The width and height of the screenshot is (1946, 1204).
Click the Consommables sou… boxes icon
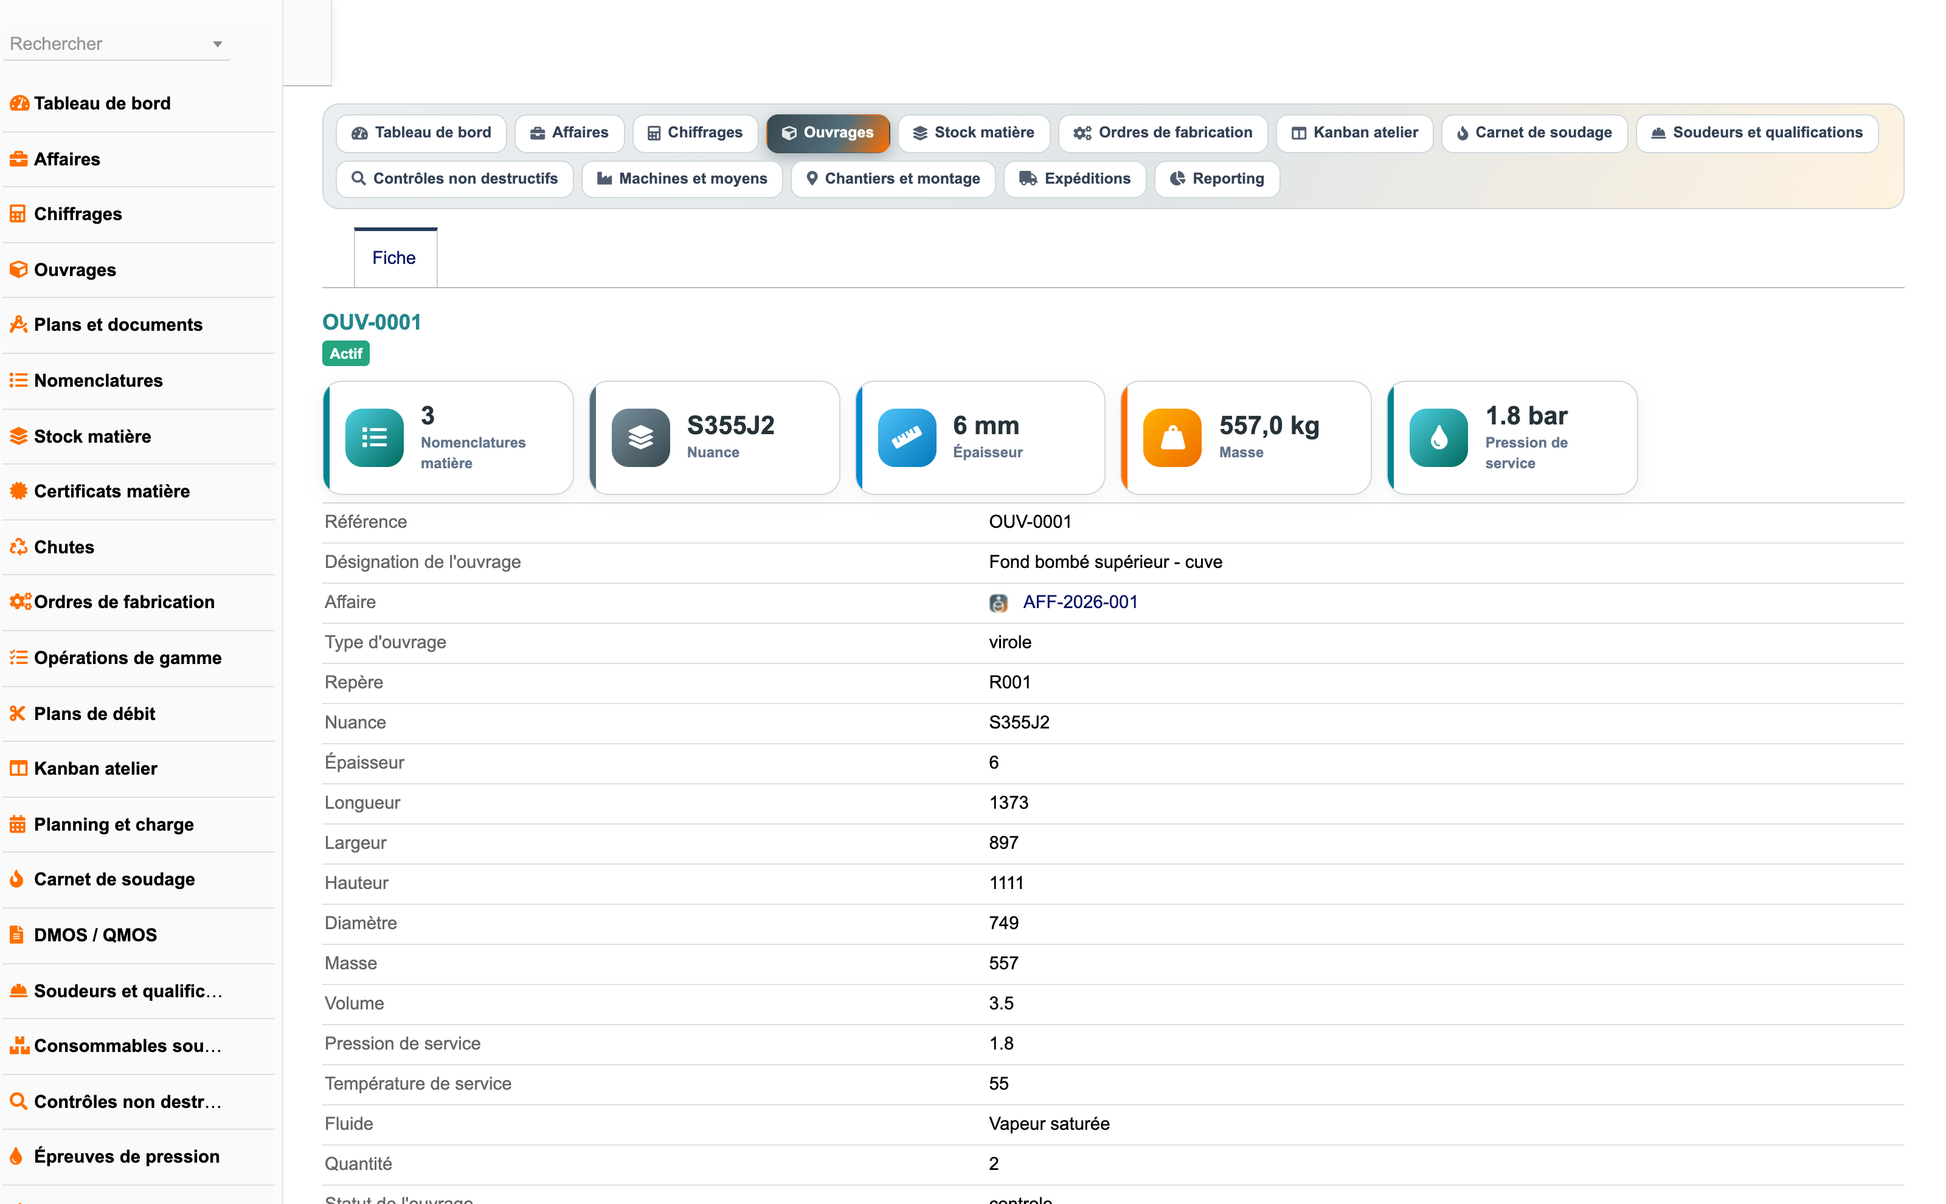[x=19, y=1046]
